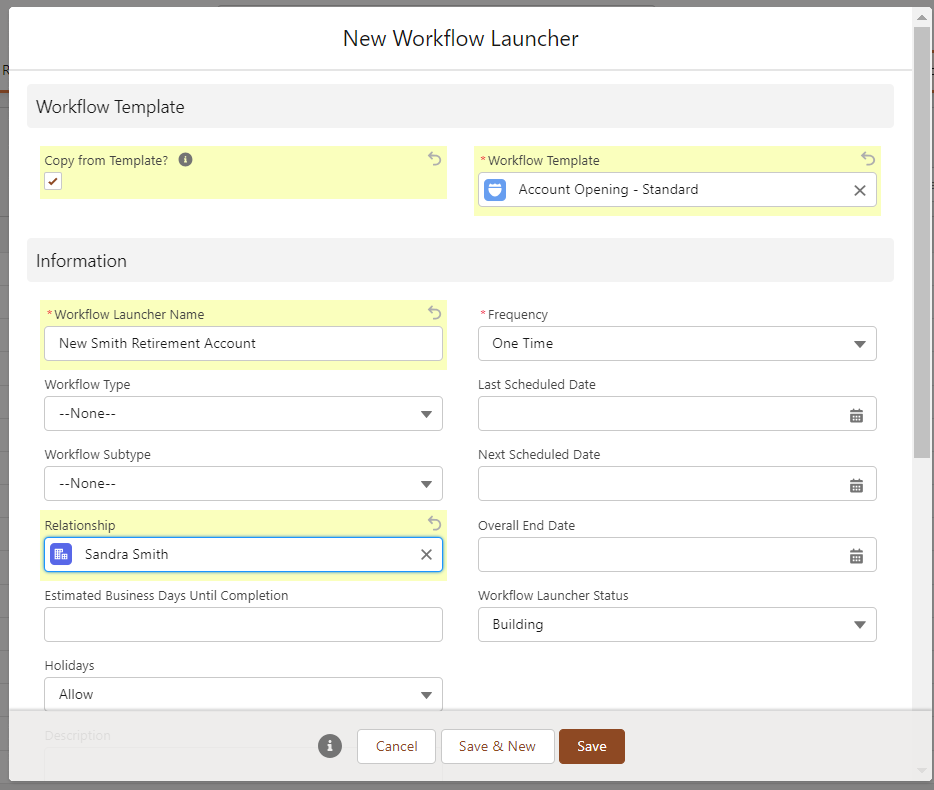Click the Sandra Smith relationship text
The height and width of the screenshot is (790, 934).
coord(126,554)
